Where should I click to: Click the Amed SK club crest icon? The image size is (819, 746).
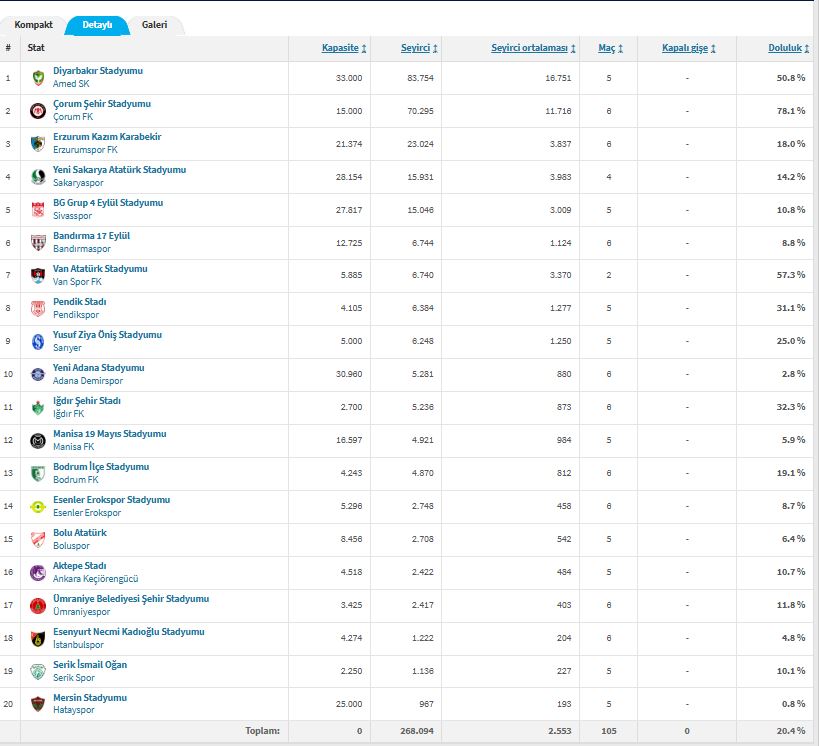37,78
